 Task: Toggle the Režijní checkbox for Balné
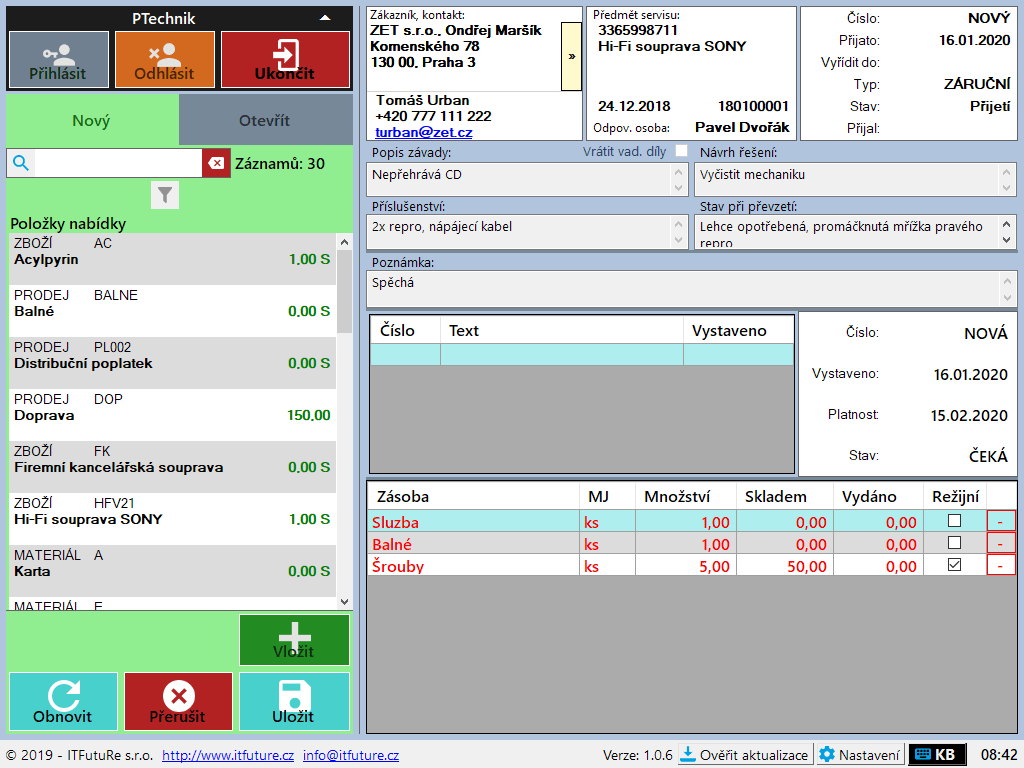(x=954, y=543)
